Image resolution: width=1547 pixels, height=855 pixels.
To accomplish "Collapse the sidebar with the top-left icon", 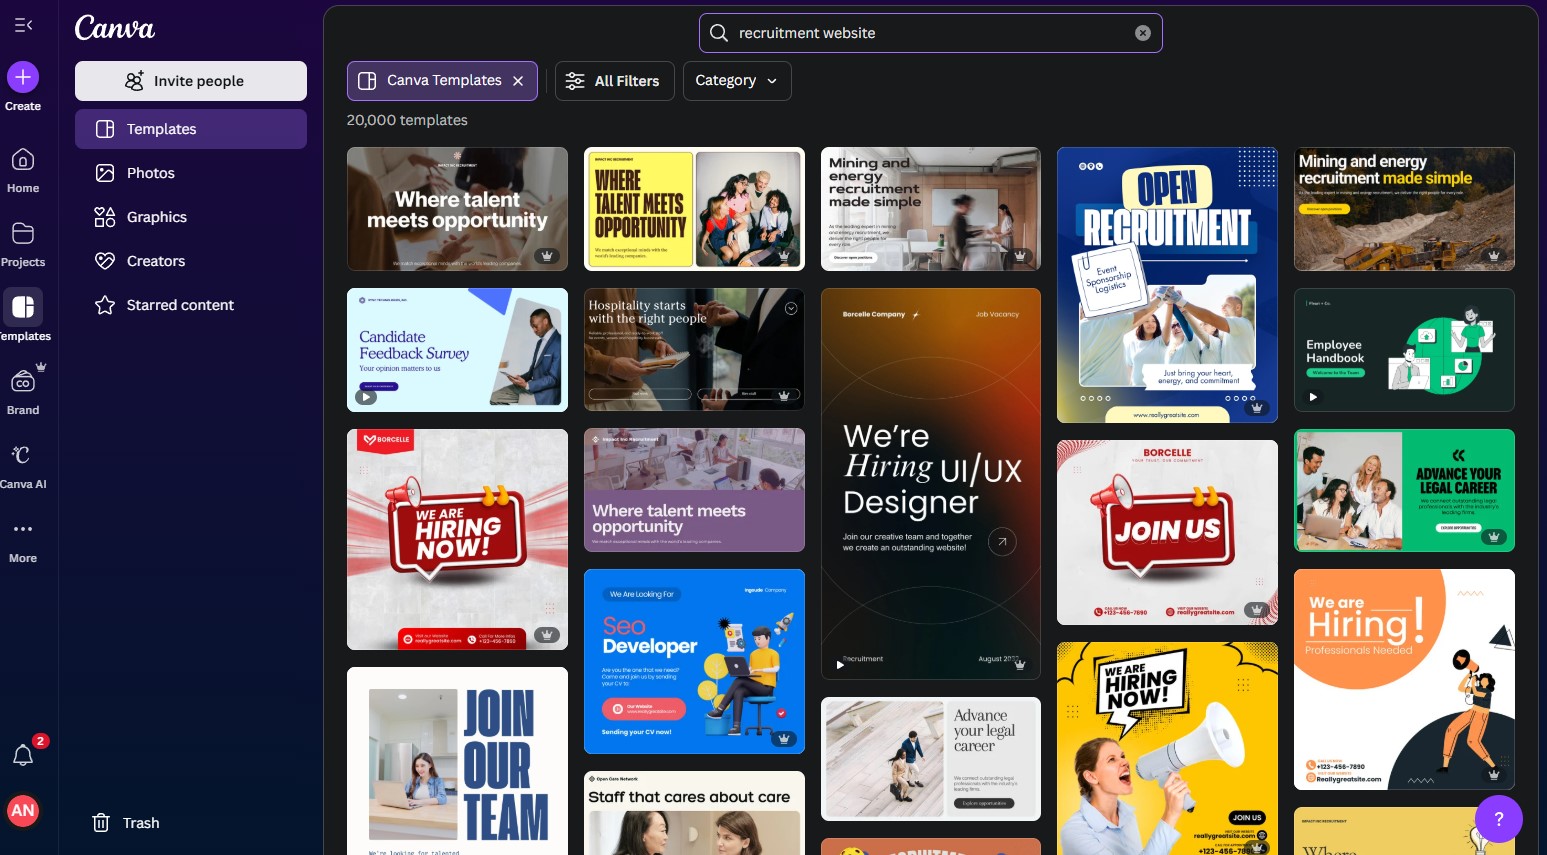I will [x=22, y=25].
